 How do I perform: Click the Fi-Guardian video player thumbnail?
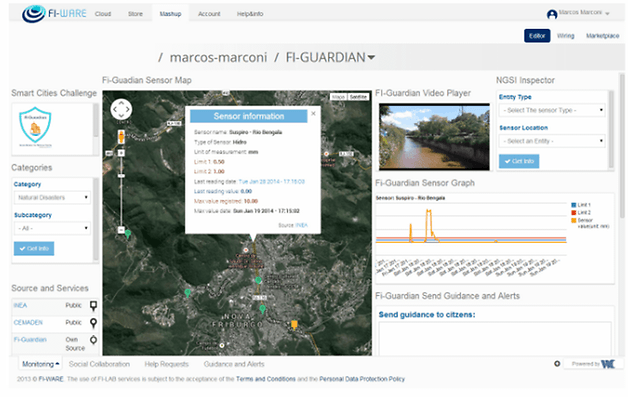point(435,137)
